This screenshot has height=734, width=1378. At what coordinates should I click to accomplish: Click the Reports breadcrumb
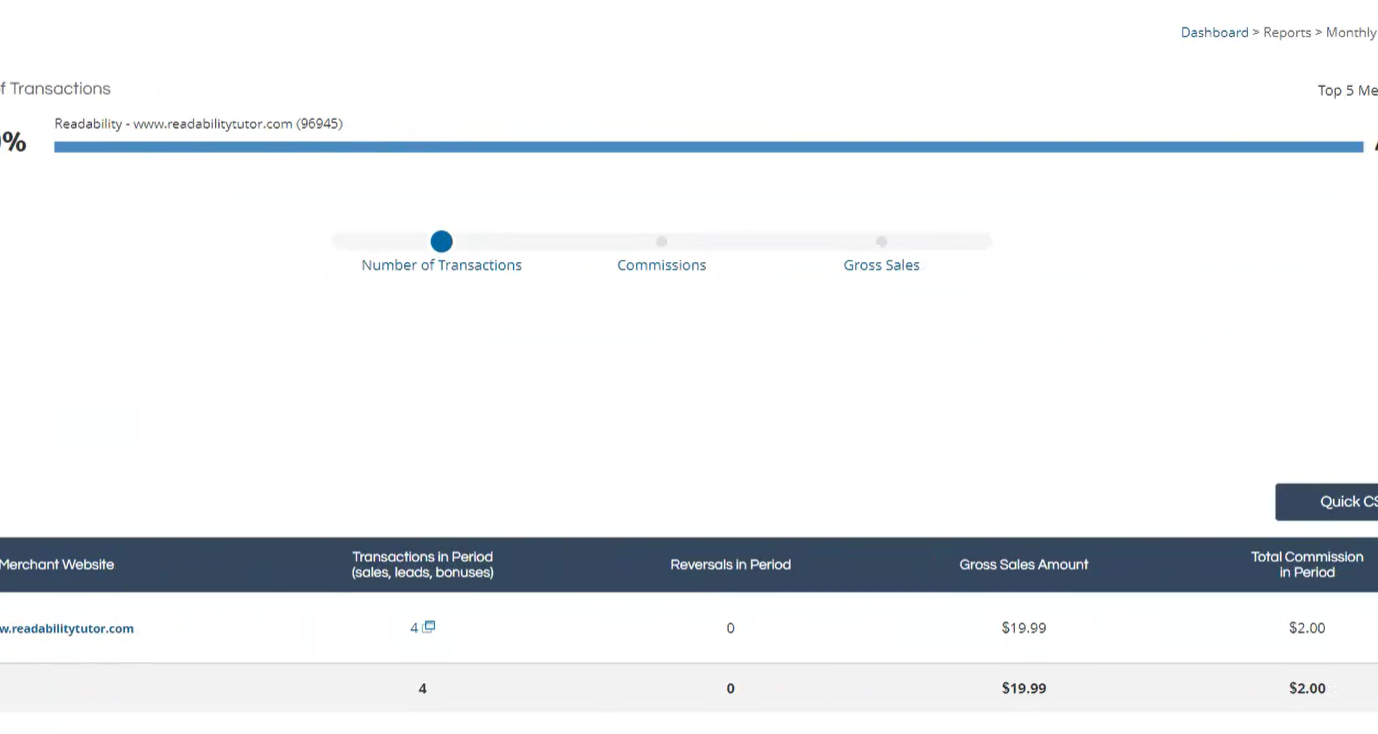pos(1287,32)
